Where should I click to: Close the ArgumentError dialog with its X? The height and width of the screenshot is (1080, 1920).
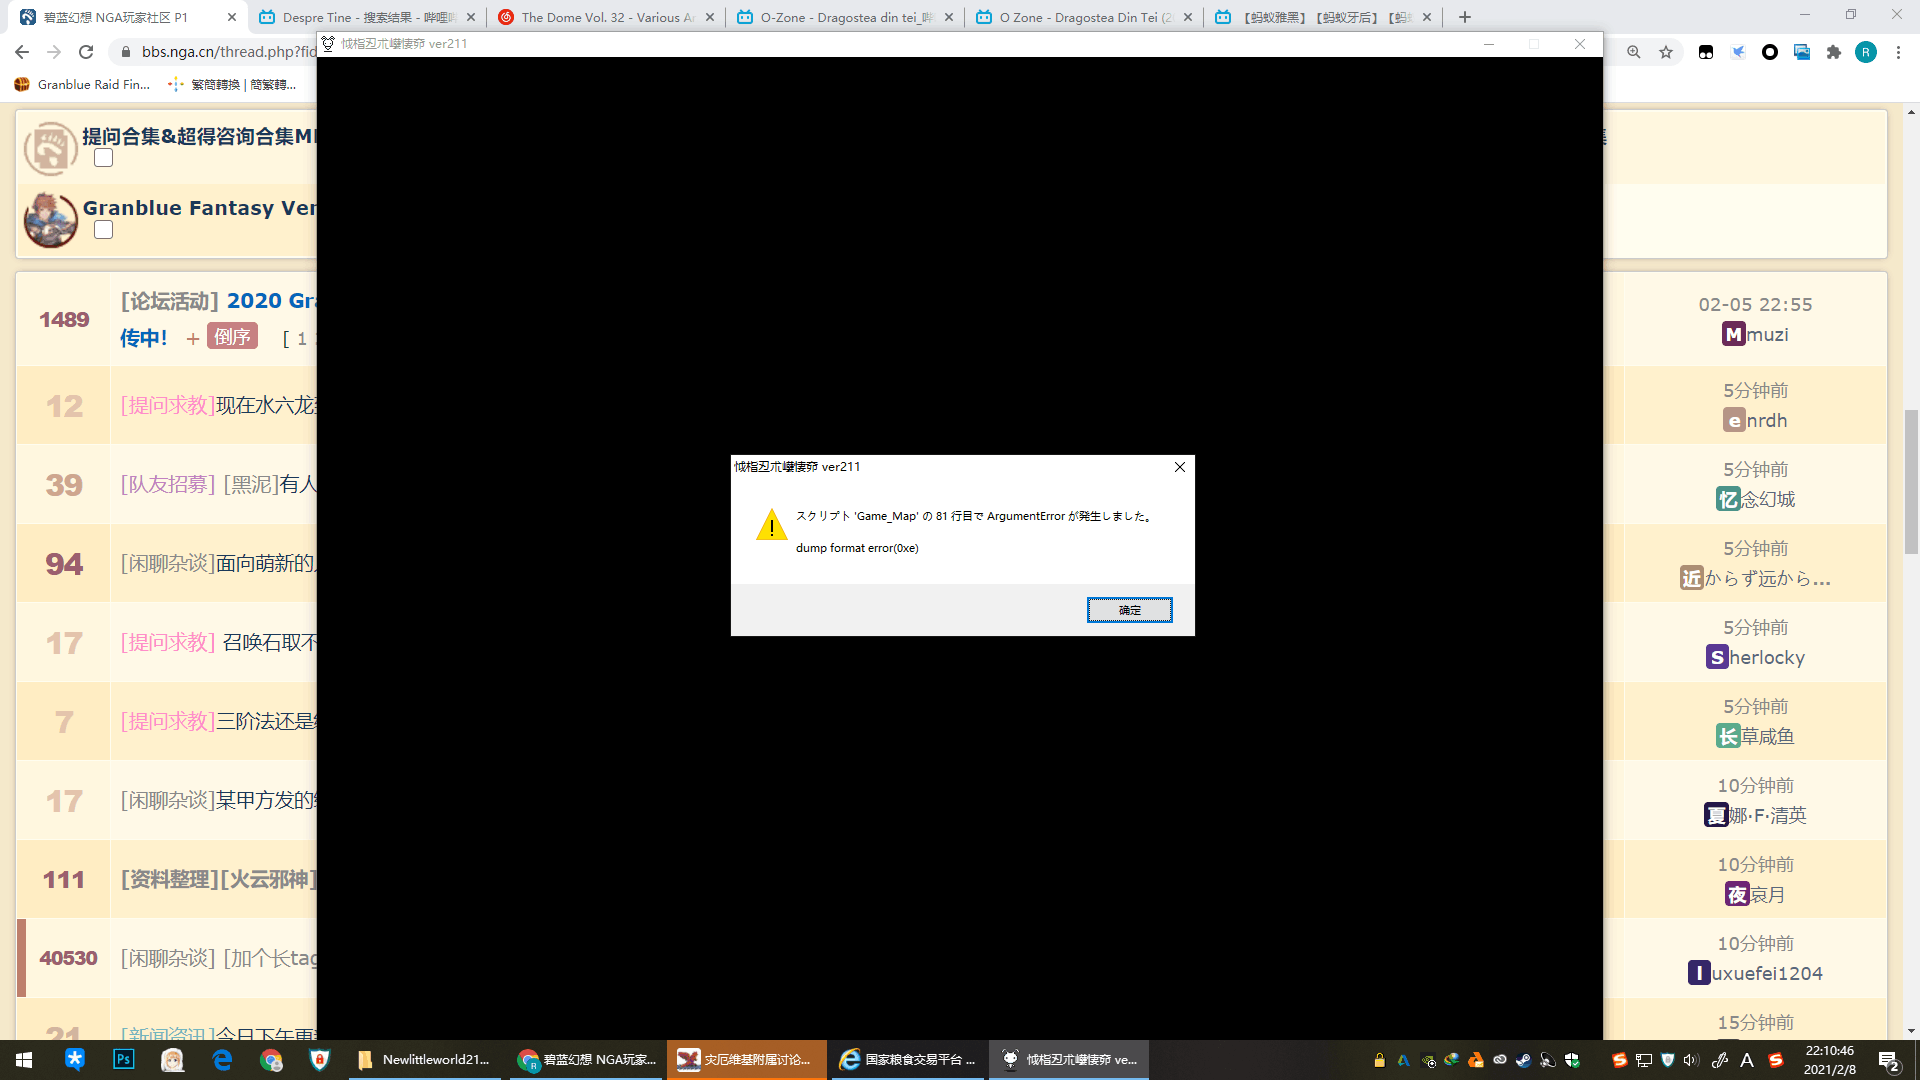tap(1180, 467)
